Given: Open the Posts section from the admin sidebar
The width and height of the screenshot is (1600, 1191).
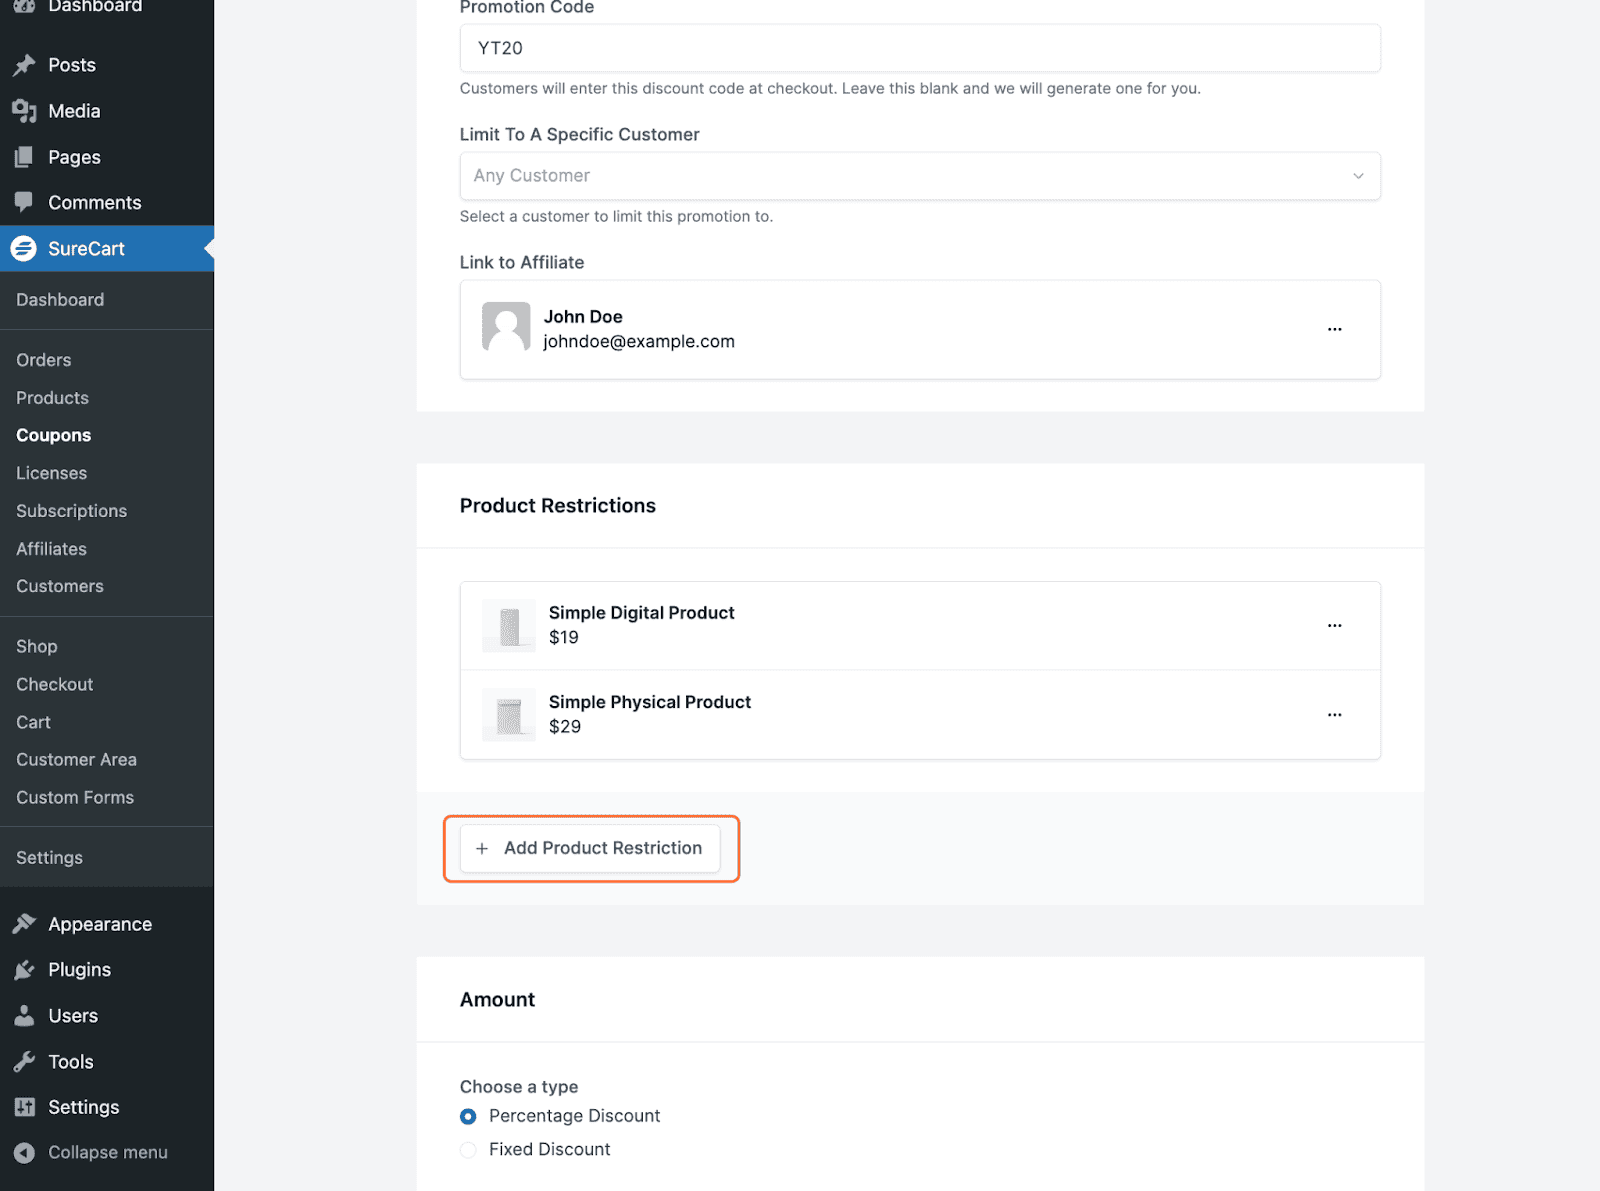Looking at the screenshot, I should (26, 64).
